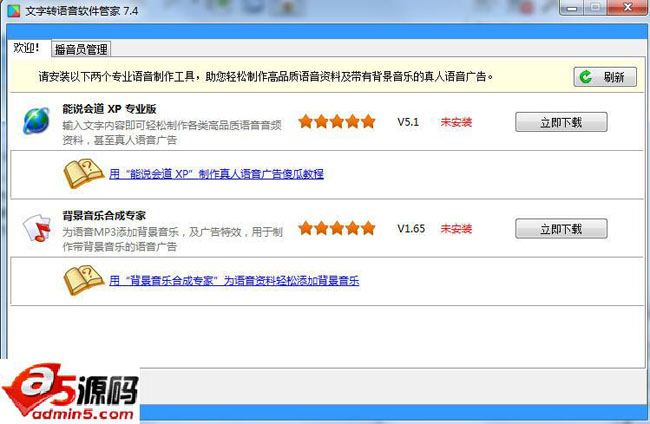Download 背景音乐合成专家 with 立即下载
Viewport: 650px width, 424px height.
(561, 229)
